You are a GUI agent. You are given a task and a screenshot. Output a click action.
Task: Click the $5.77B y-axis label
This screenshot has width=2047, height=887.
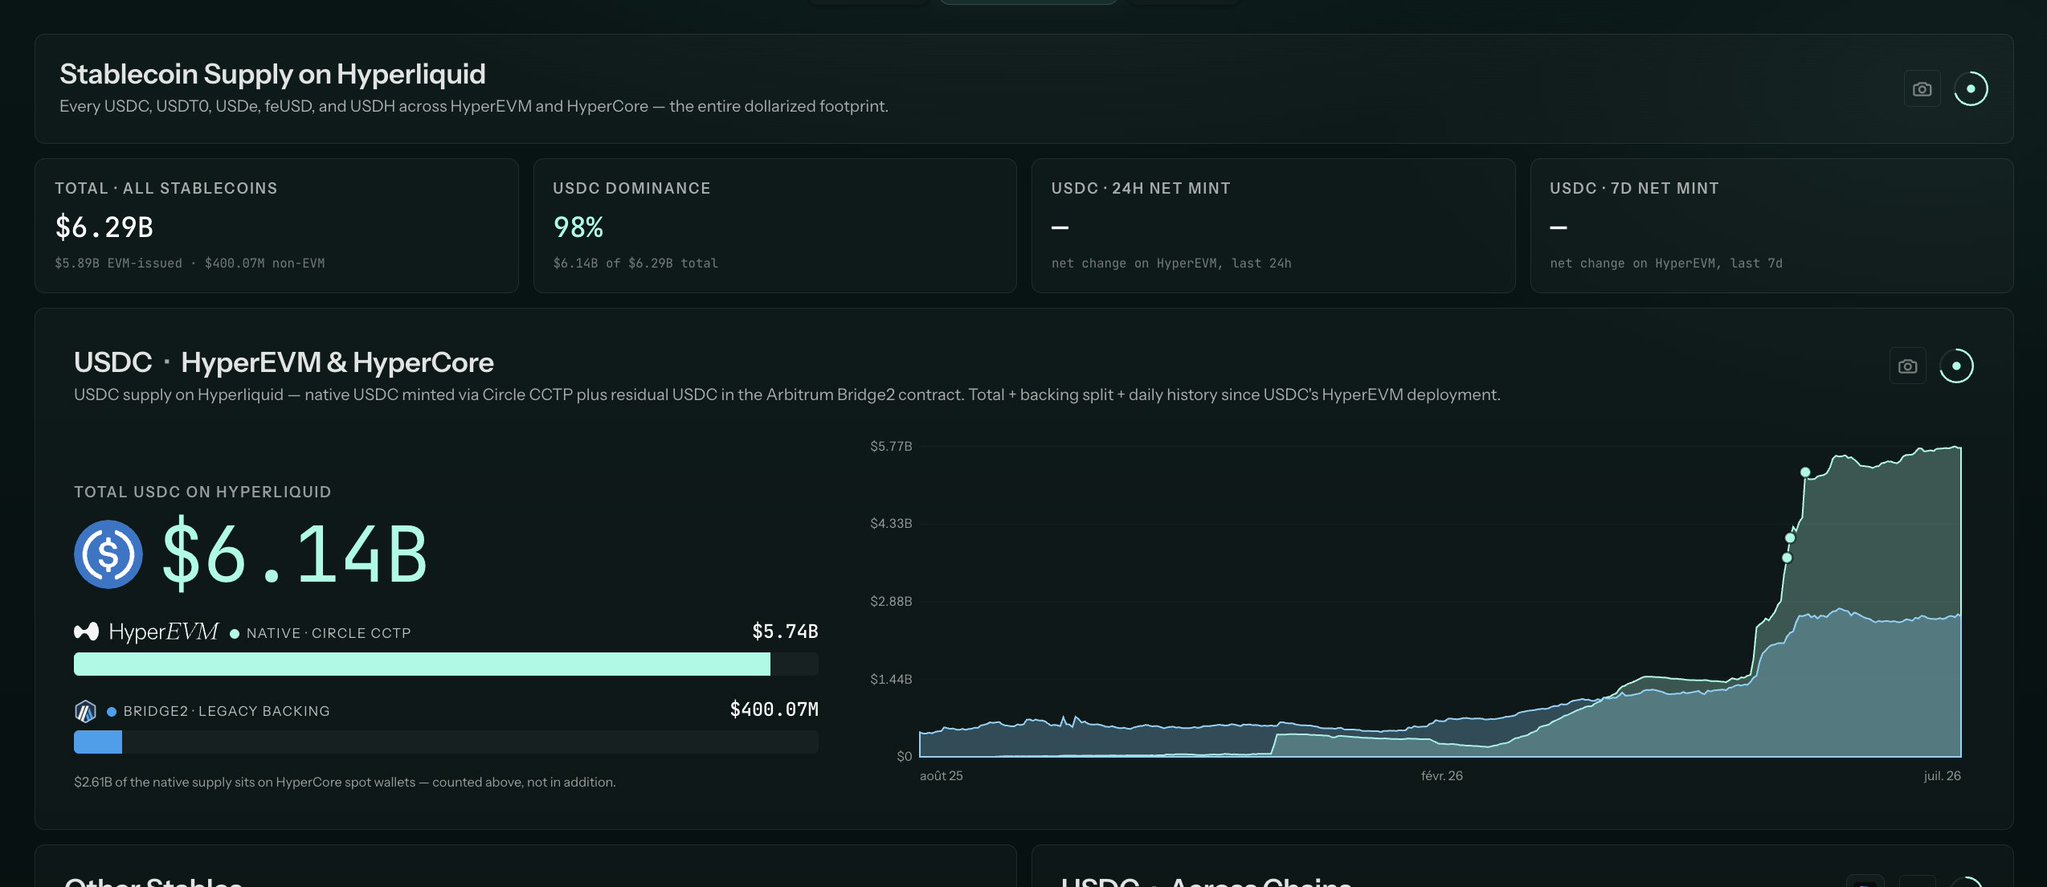pyautogui.click(x=891, y=446)
